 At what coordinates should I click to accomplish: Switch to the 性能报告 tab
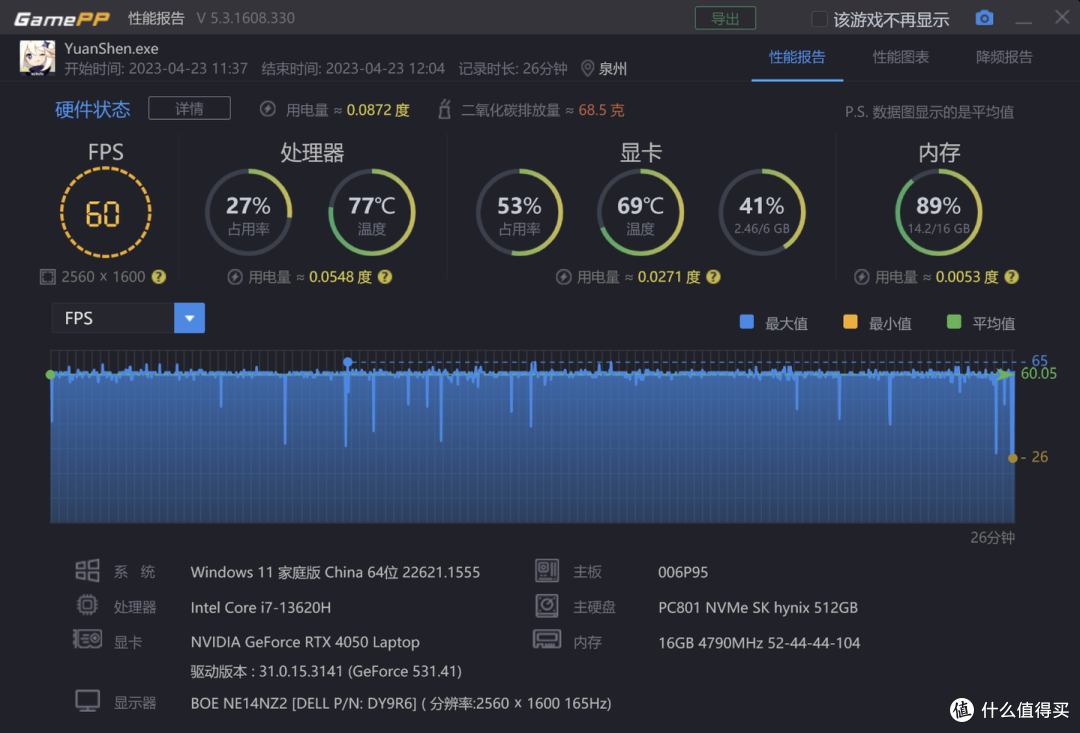coord(797,57)
